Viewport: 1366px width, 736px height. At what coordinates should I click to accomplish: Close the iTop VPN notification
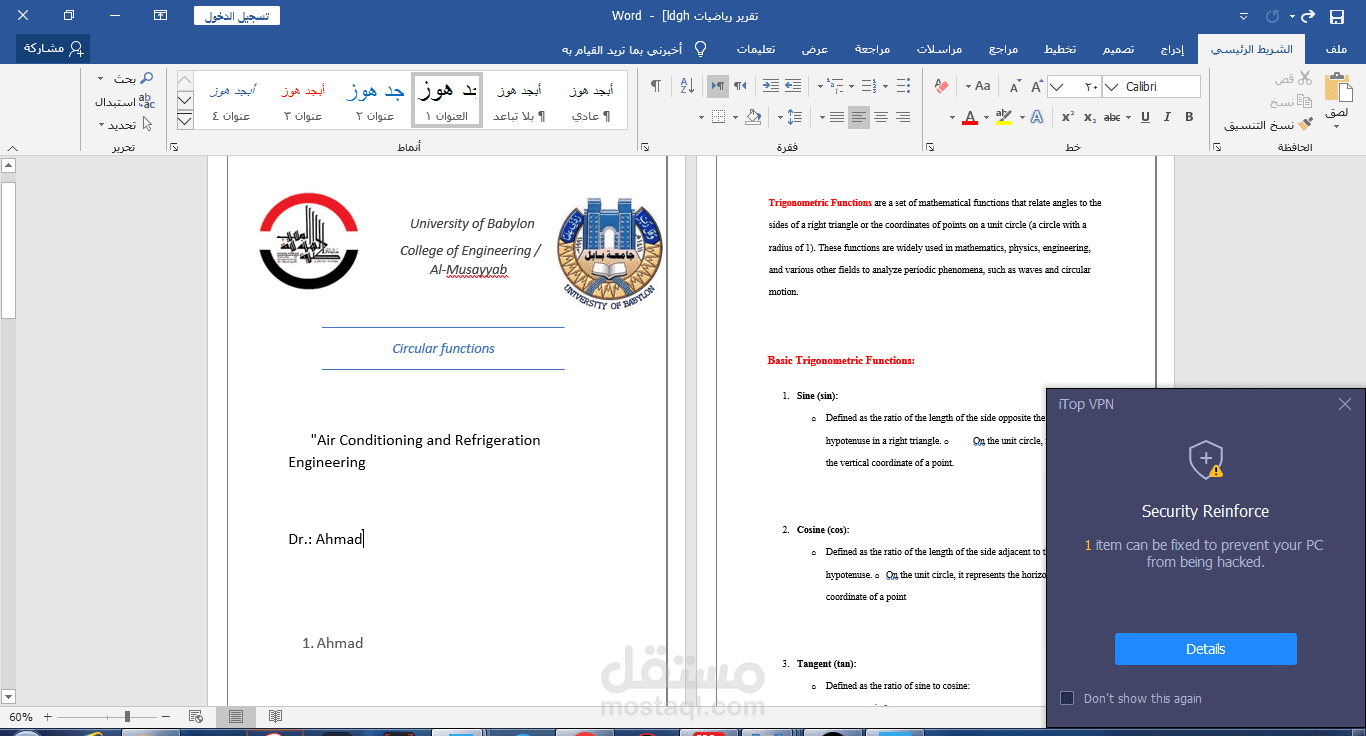(1344, 404)
